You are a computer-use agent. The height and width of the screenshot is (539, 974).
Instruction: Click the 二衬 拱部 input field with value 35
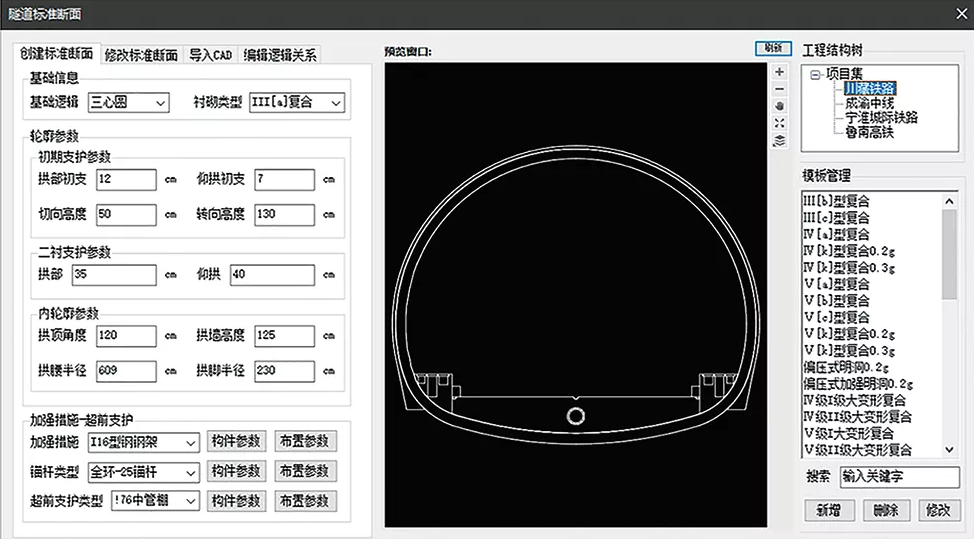114,275
